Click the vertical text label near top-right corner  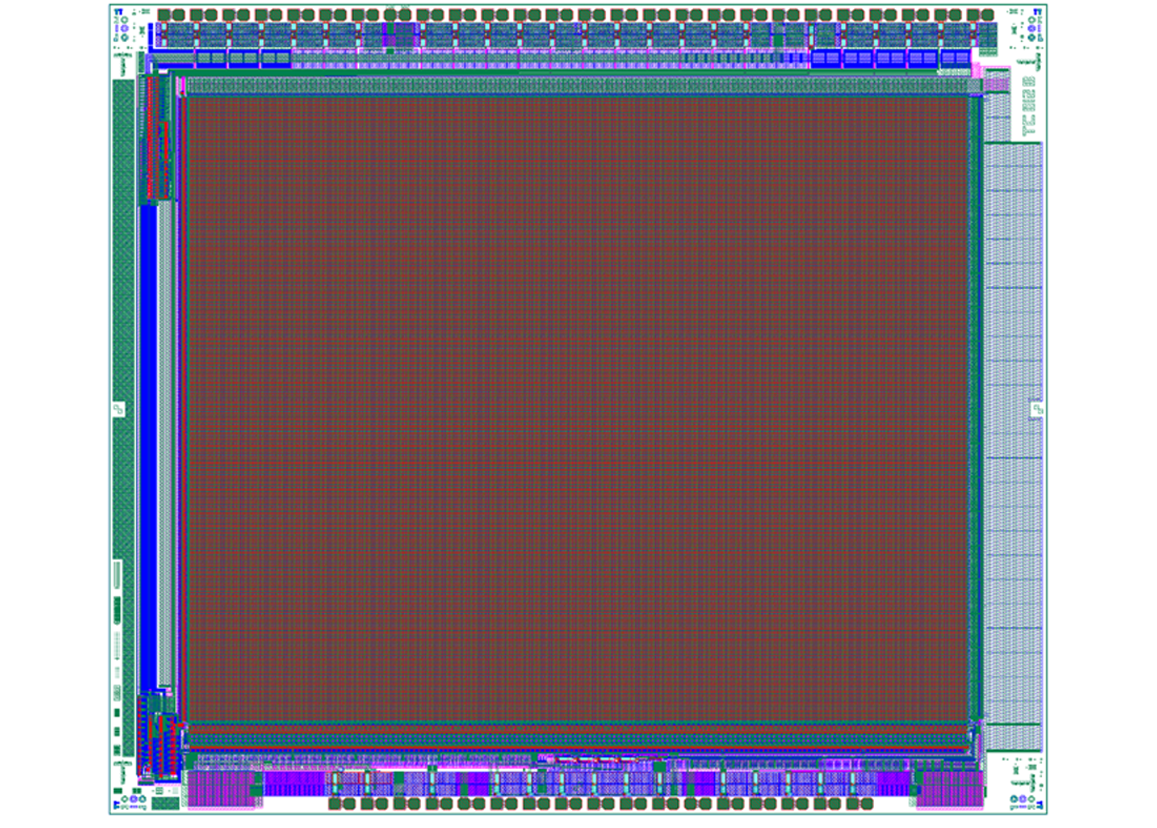[1029, 107]
